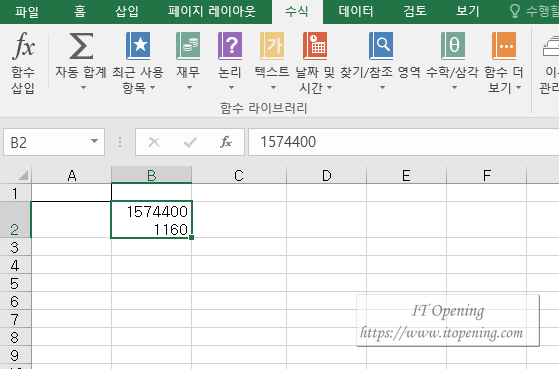Select row 3 header

tap(15, 247)
